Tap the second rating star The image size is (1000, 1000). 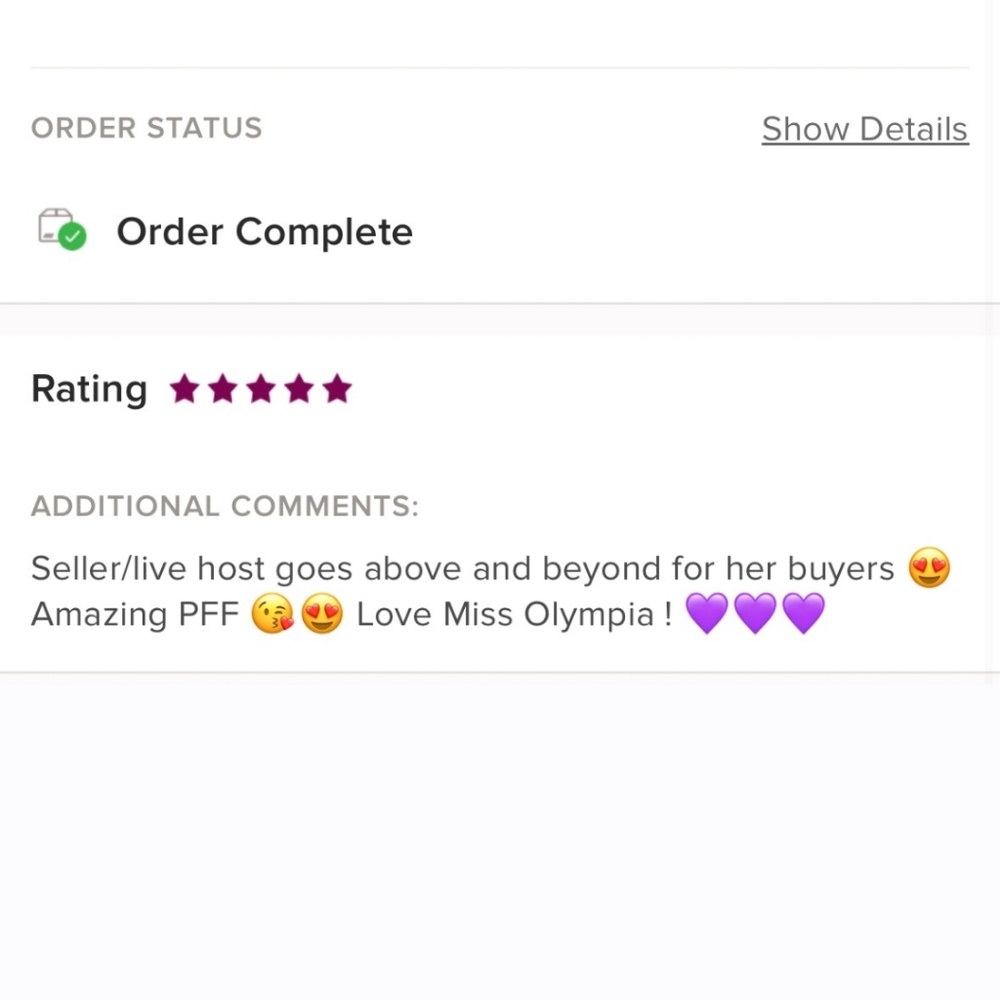point(222,389)
